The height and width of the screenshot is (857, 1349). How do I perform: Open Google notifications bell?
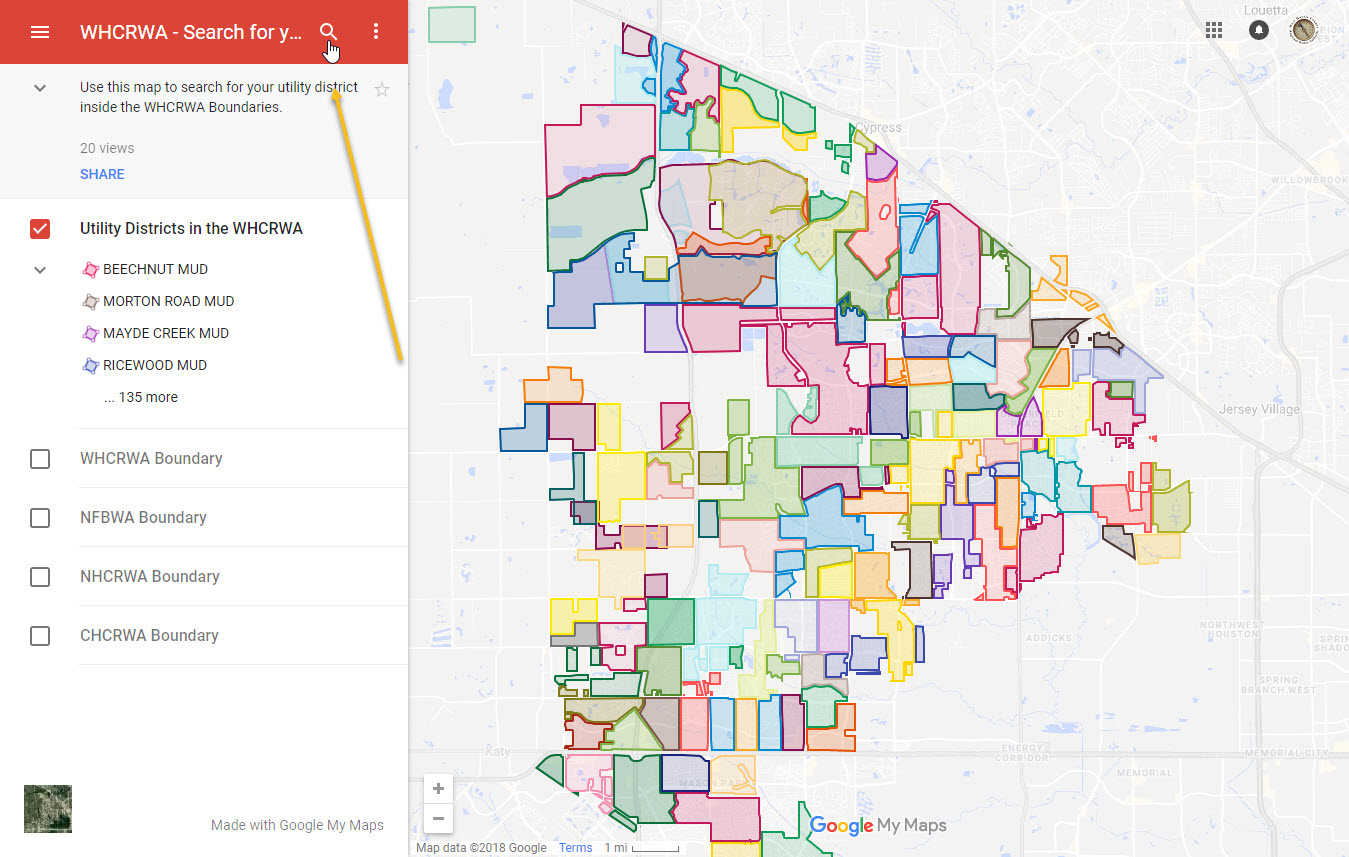[1259, 30]
